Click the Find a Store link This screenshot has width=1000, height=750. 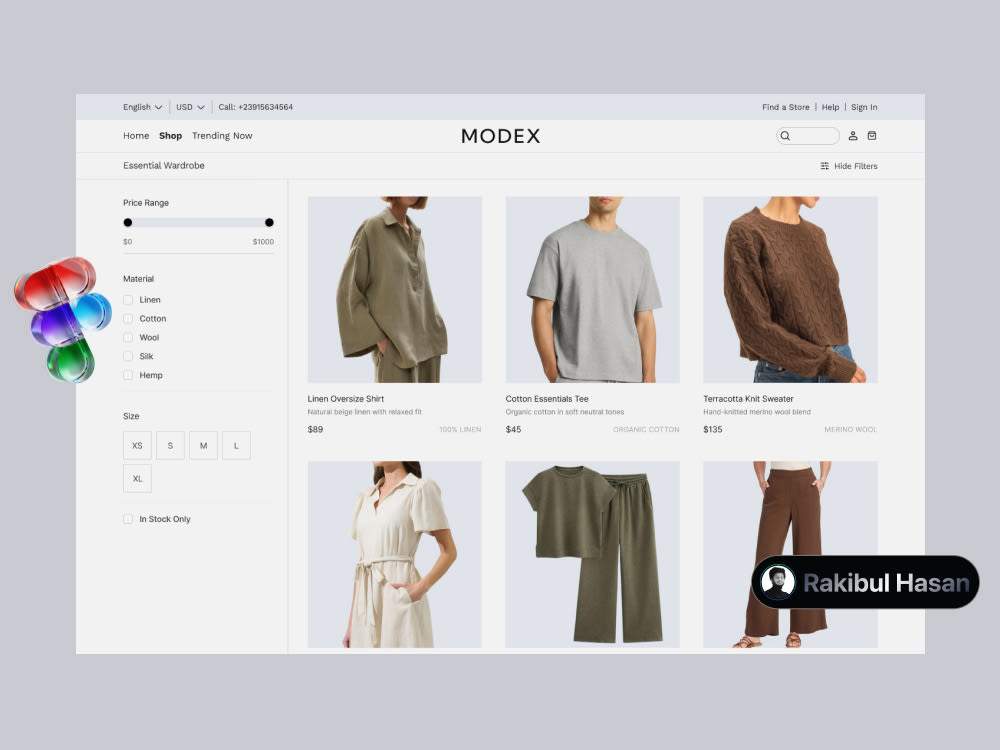click(x=786, y=107)
